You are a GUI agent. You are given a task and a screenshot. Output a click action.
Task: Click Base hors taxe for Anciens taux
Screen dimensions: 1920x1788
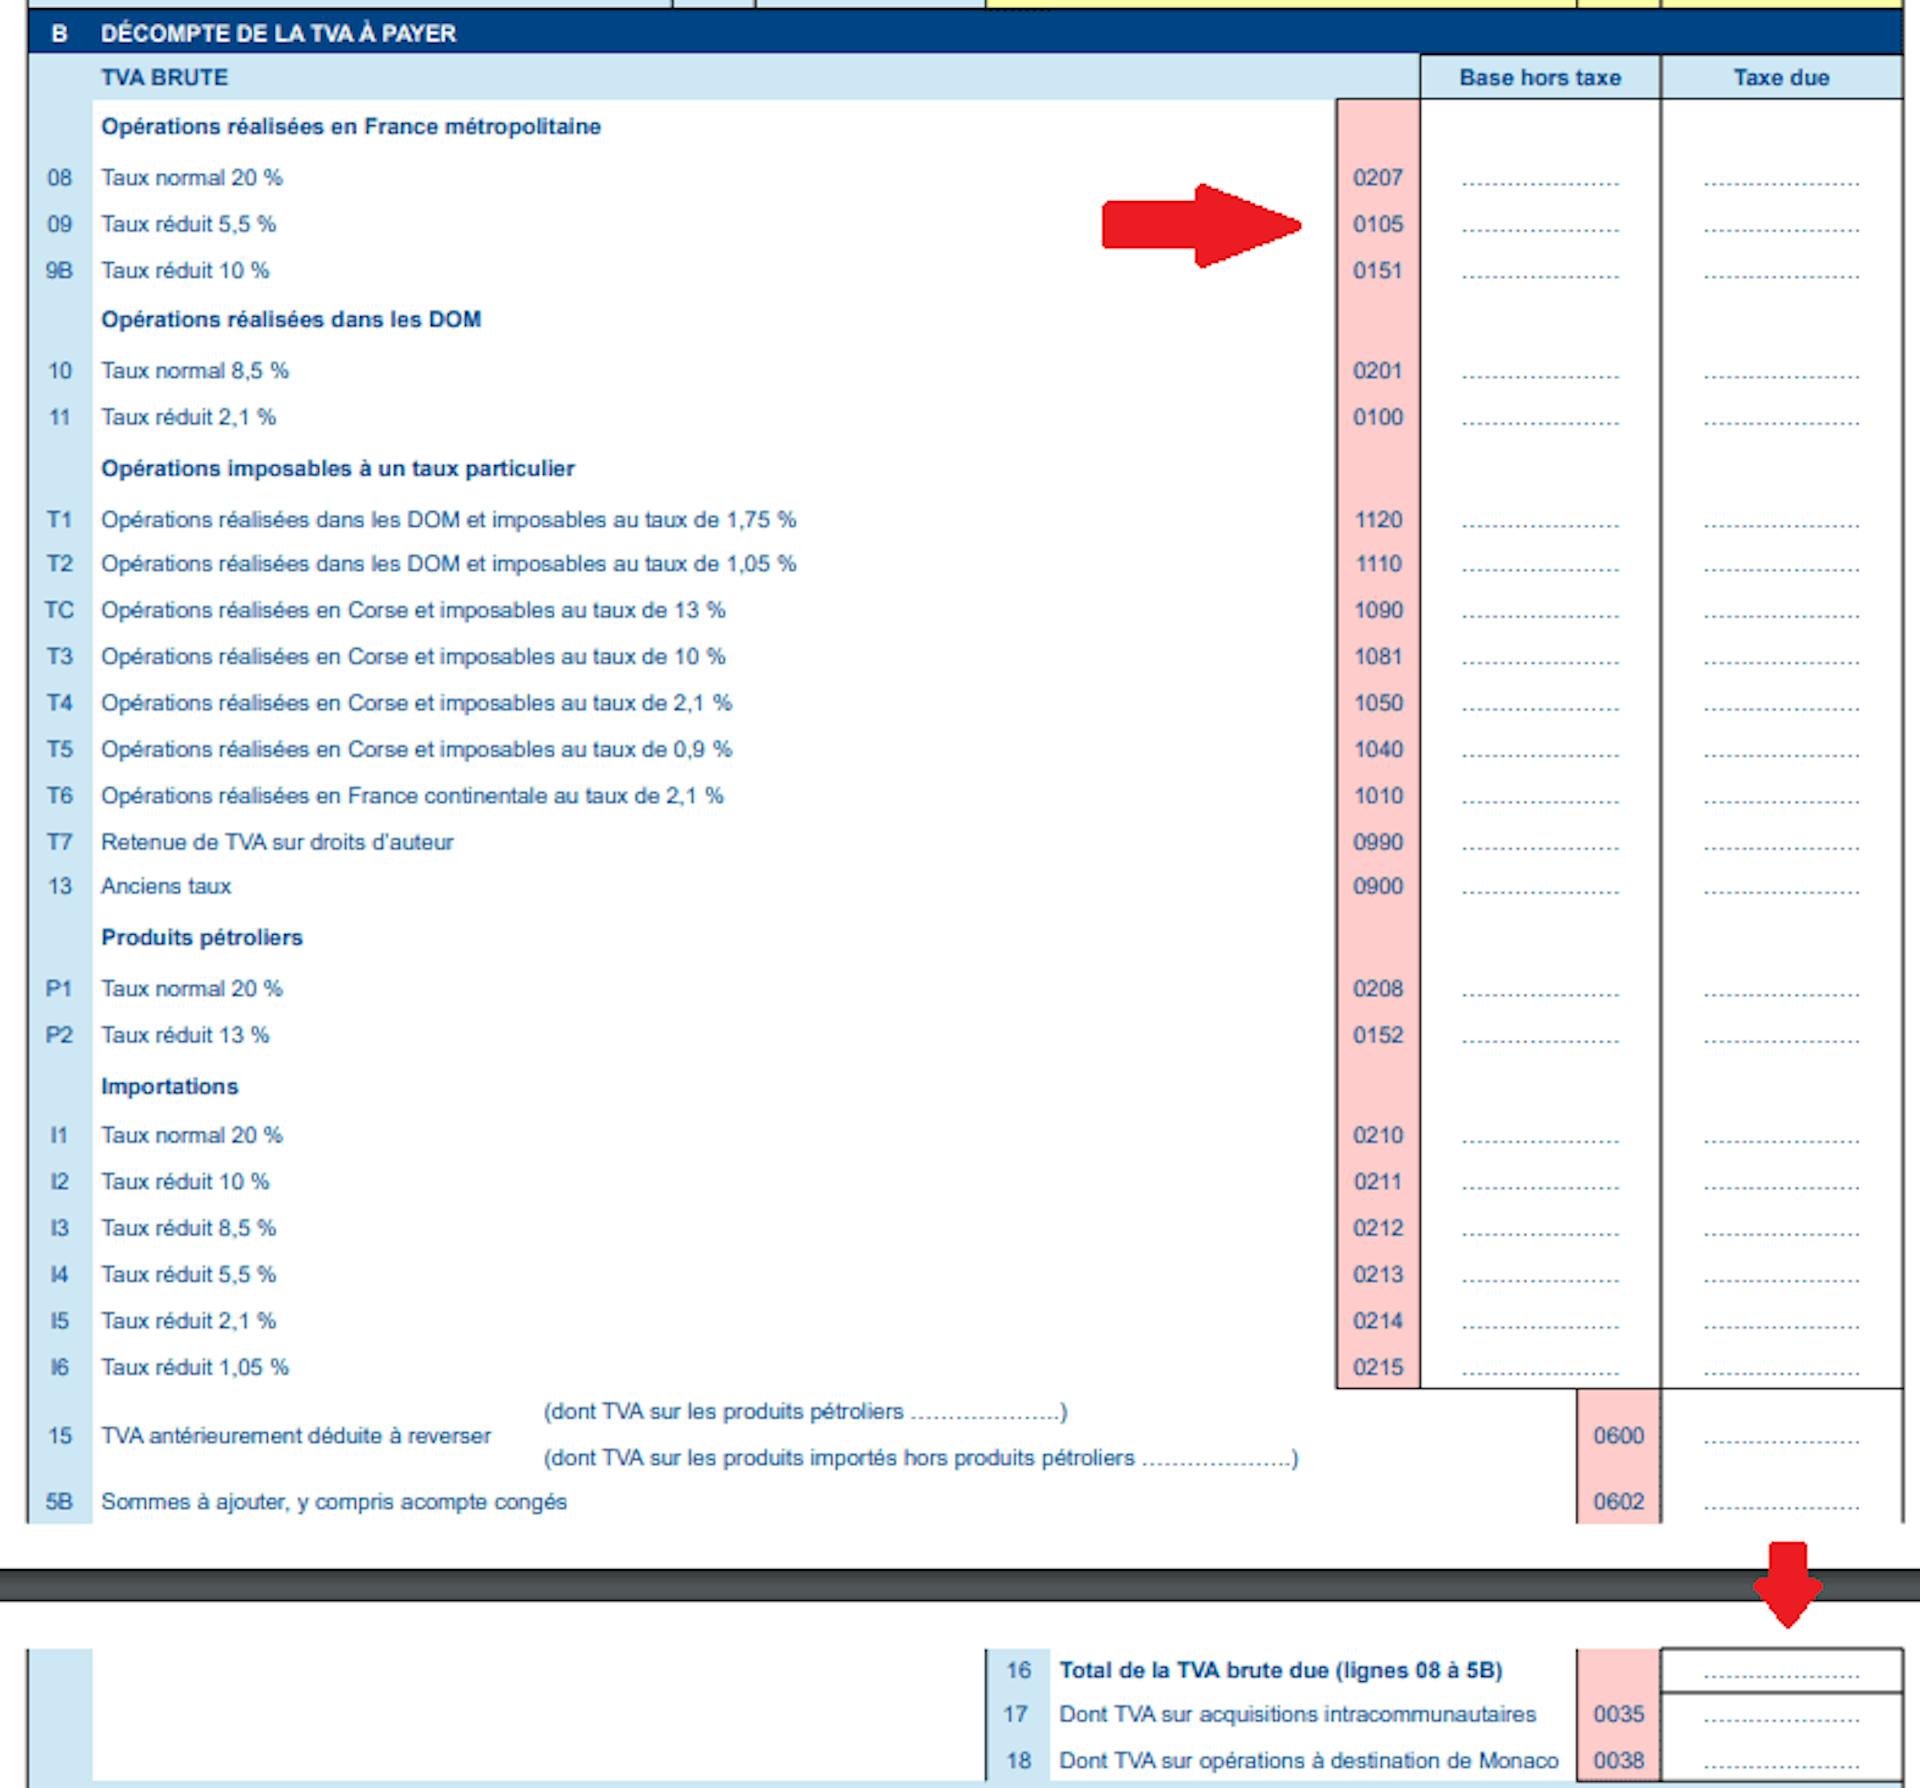coord(1540,887)
